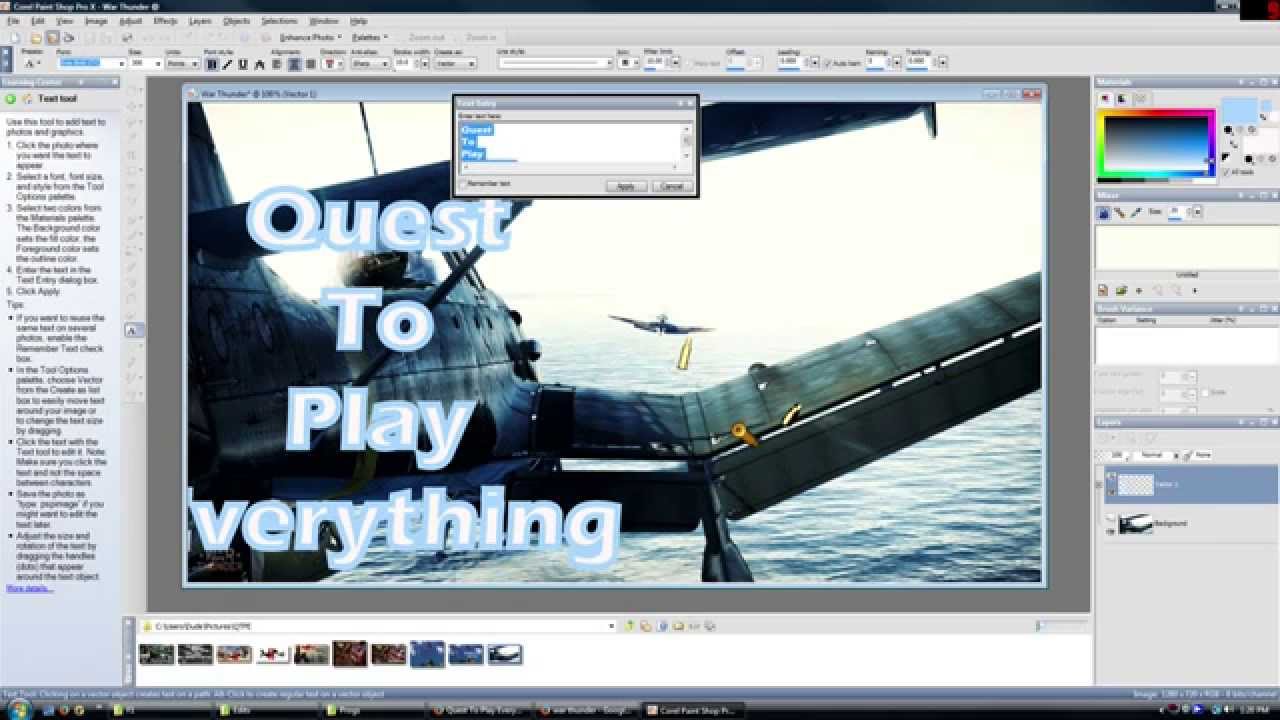The width and height of the screenshot is (1280, 720).
Task: Open the Layers menu
Action: 200,21
